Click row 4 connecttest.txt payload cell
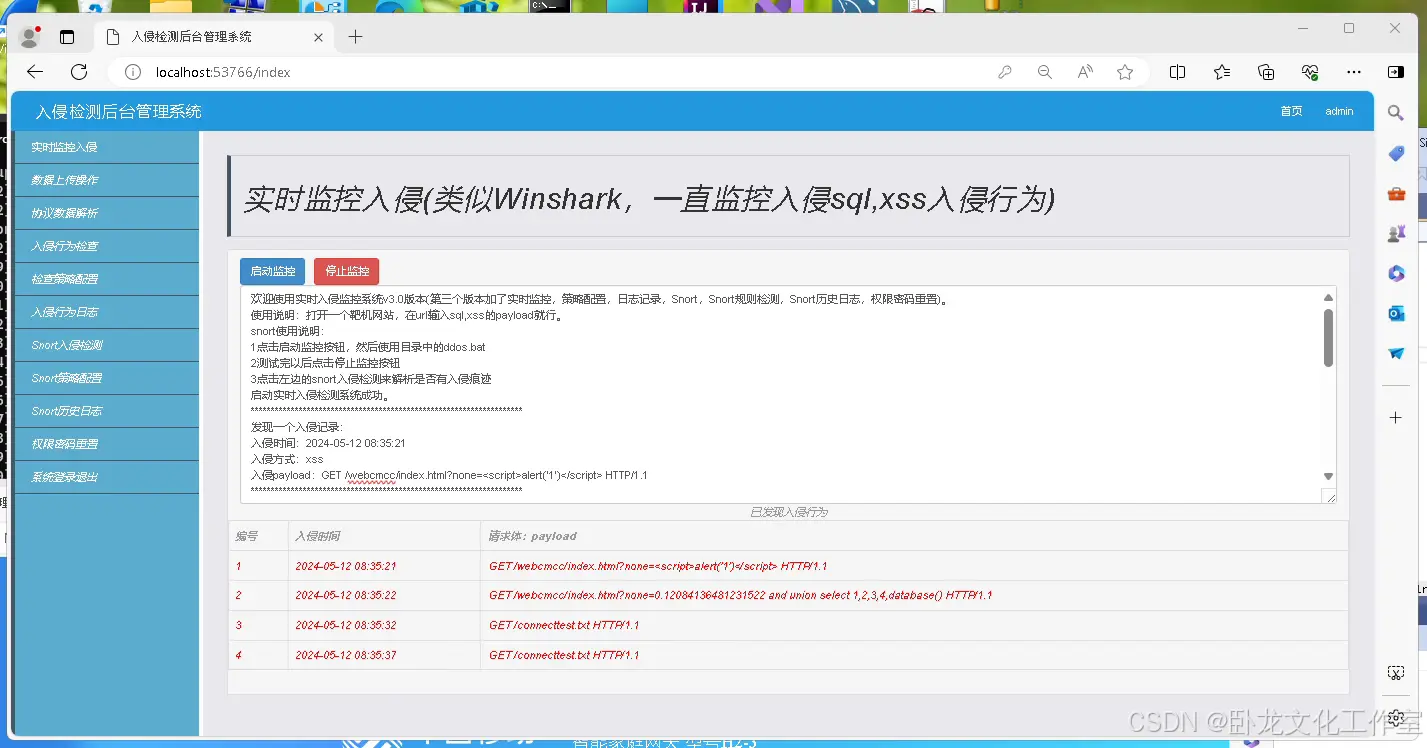1427x748 pixels. [x=914, y=655]
